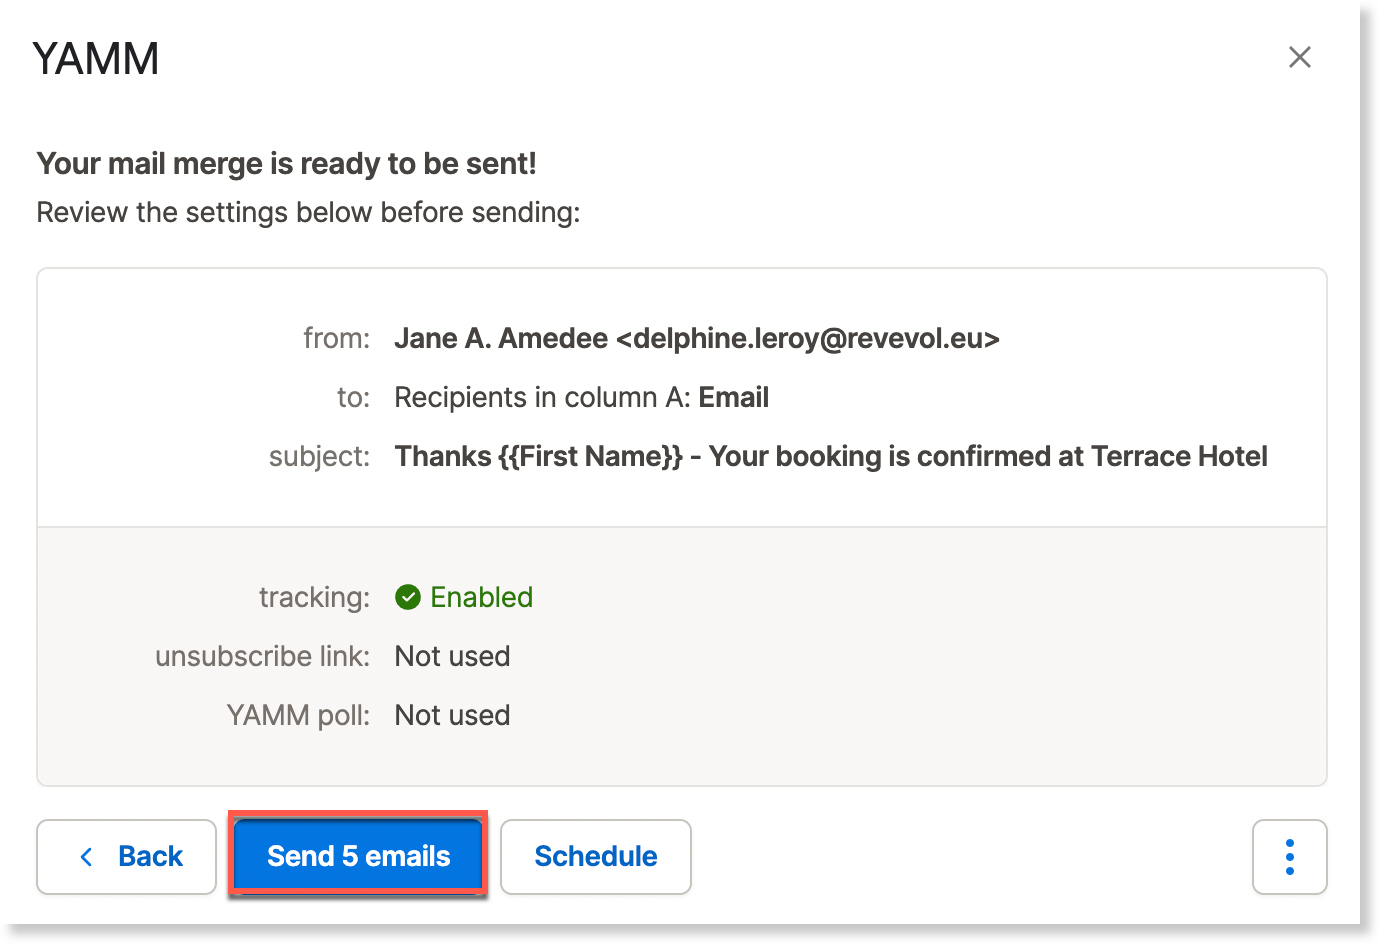
Task: Send the 5 emails now
Action: pyautogui.click(x=358, y=856)
